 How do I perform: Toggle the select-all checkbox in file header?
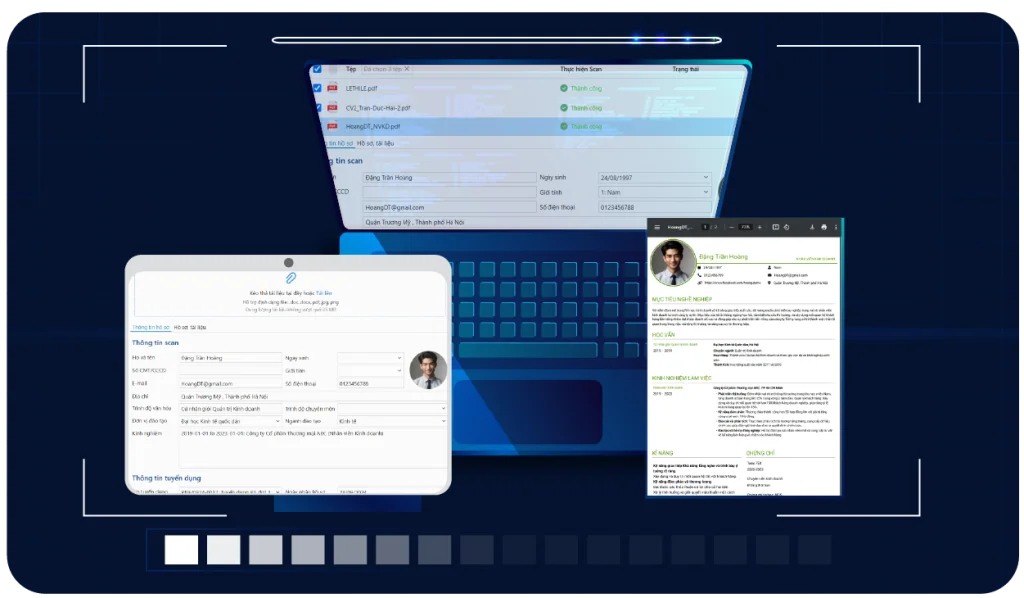click(317, 69)
